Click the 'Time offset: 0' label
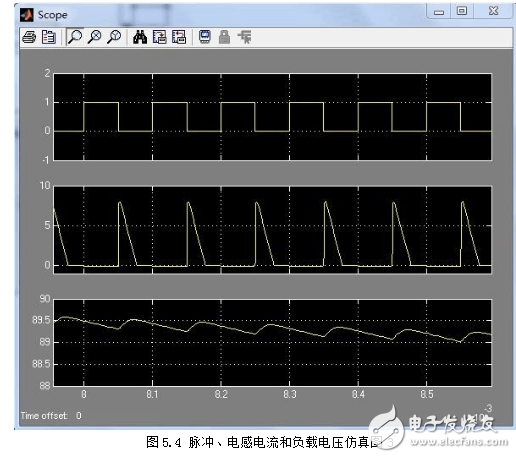516x458 pixels. click(51, 416)
